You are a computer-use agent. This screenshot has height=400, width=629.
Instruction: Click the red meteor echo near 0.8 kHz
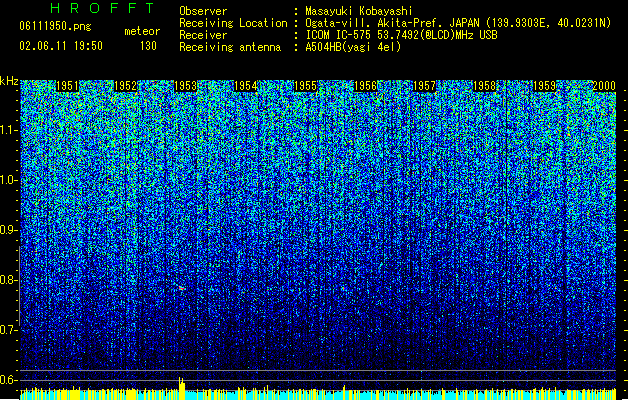click(x=182, y=288)
